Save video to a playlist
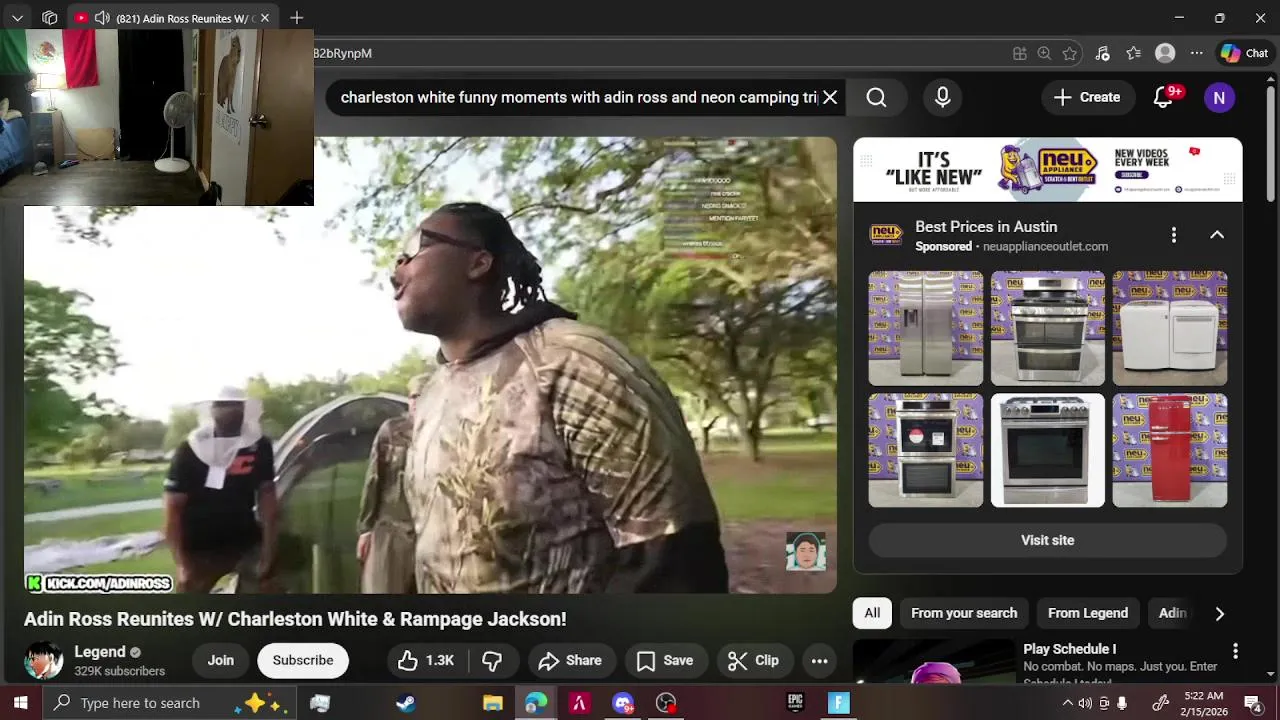The image size is (1280, 720). tap(665, 660)
